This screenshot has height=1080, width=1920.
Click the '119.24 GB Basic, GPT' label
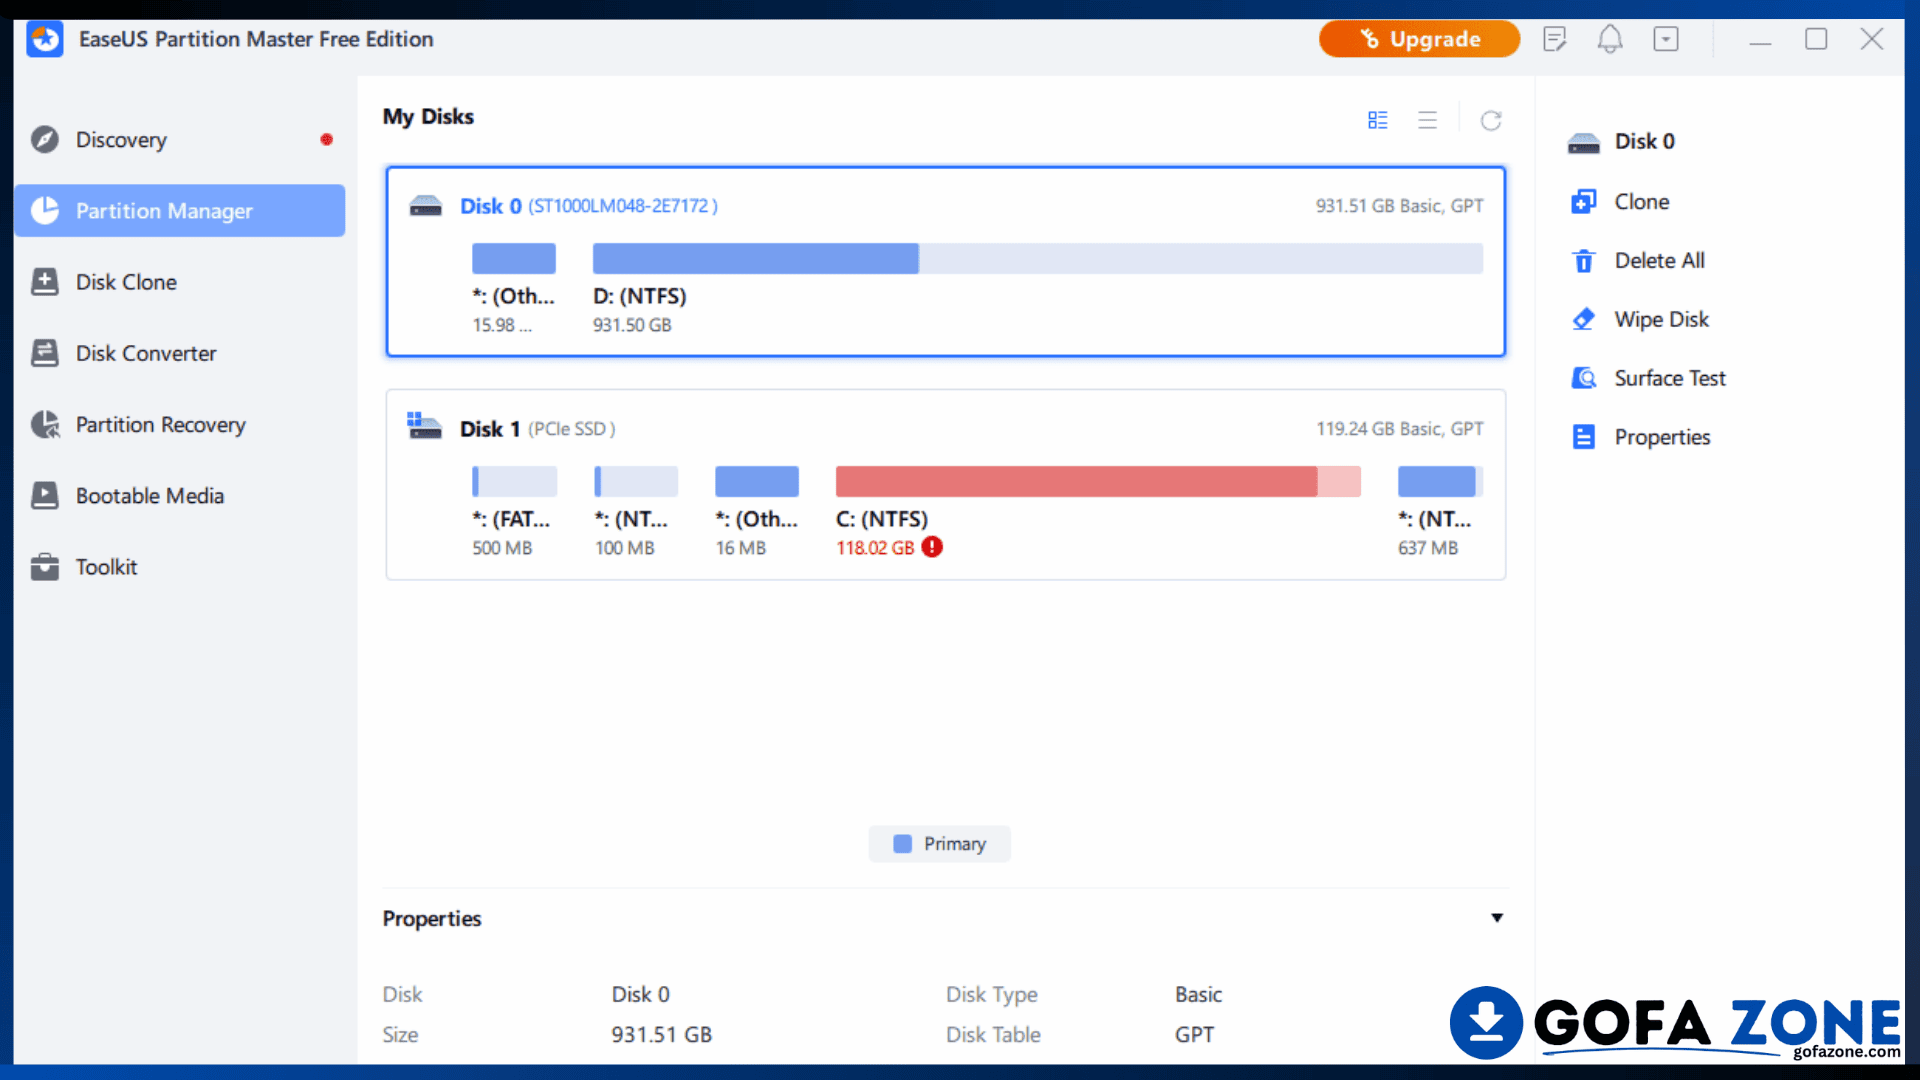pos(1399,429)
